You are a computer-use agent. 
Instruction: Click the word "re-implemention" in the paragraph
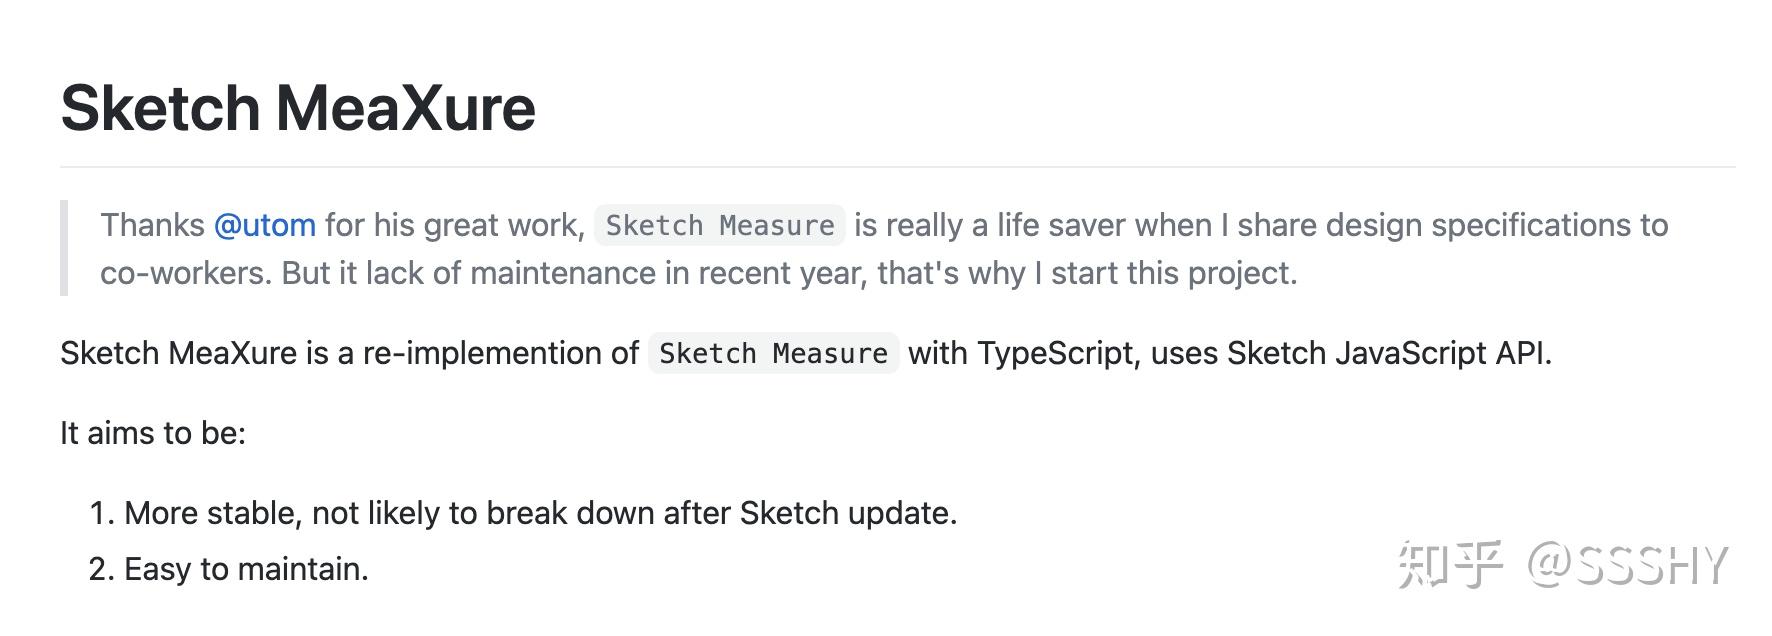(x=500, y=353)
